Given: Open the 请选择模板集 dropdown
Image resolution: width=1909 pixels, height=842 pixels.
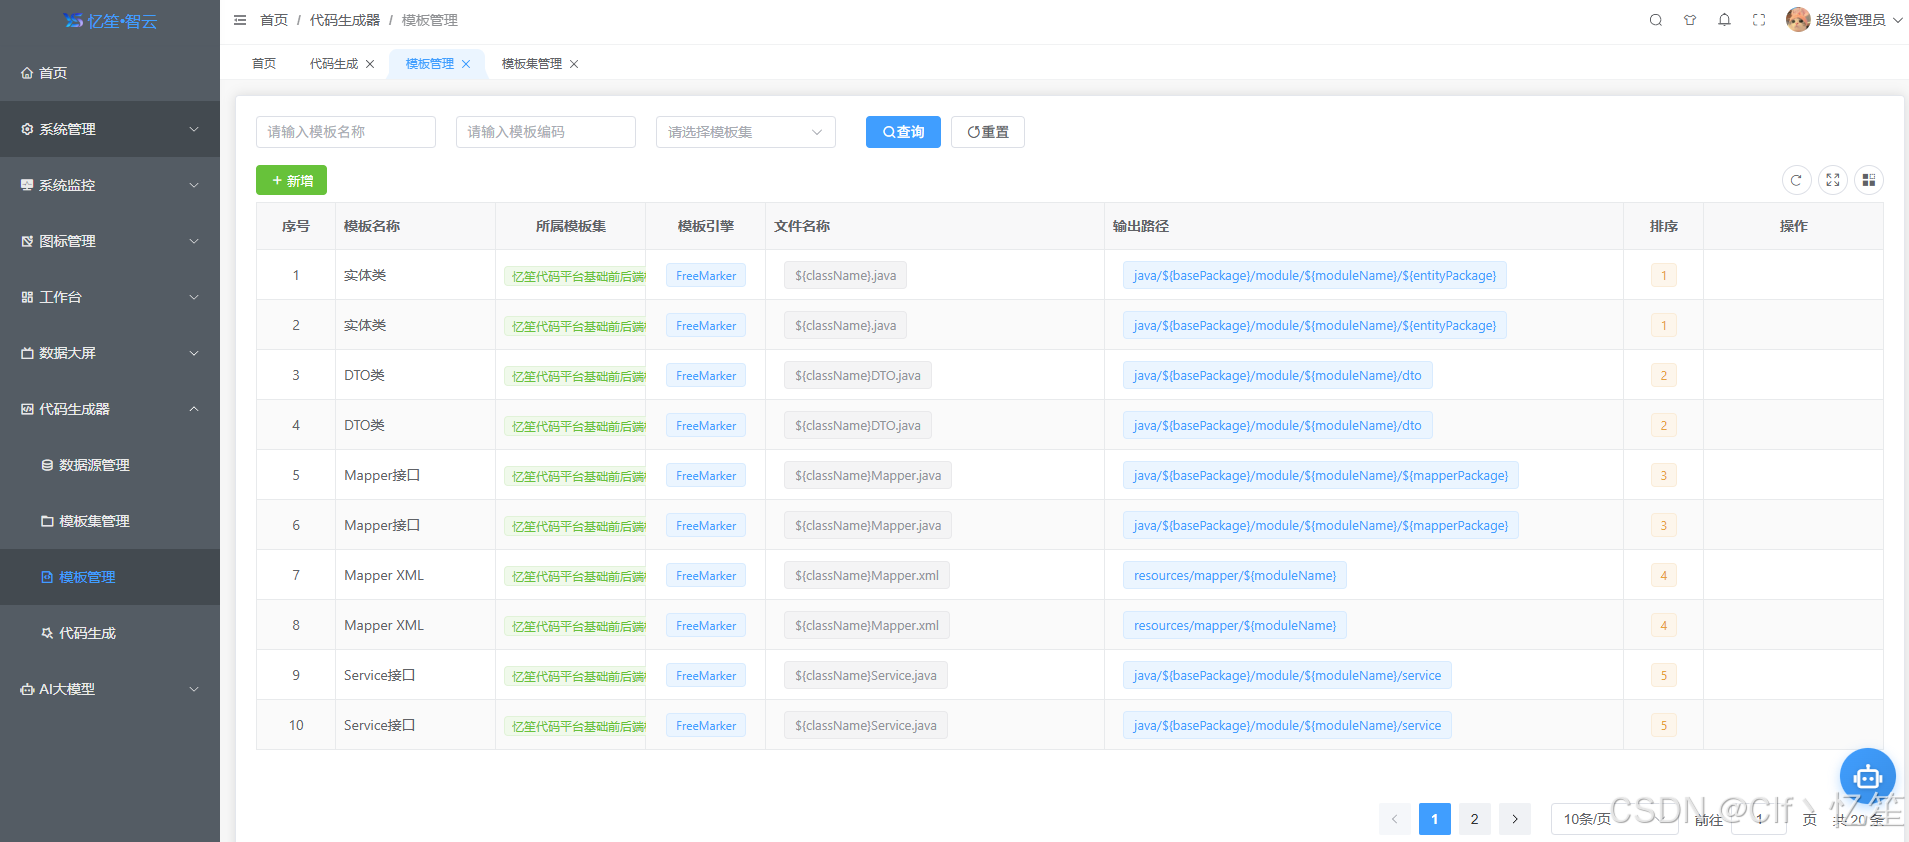Looking at the screenshot, I should click(745, 132).
